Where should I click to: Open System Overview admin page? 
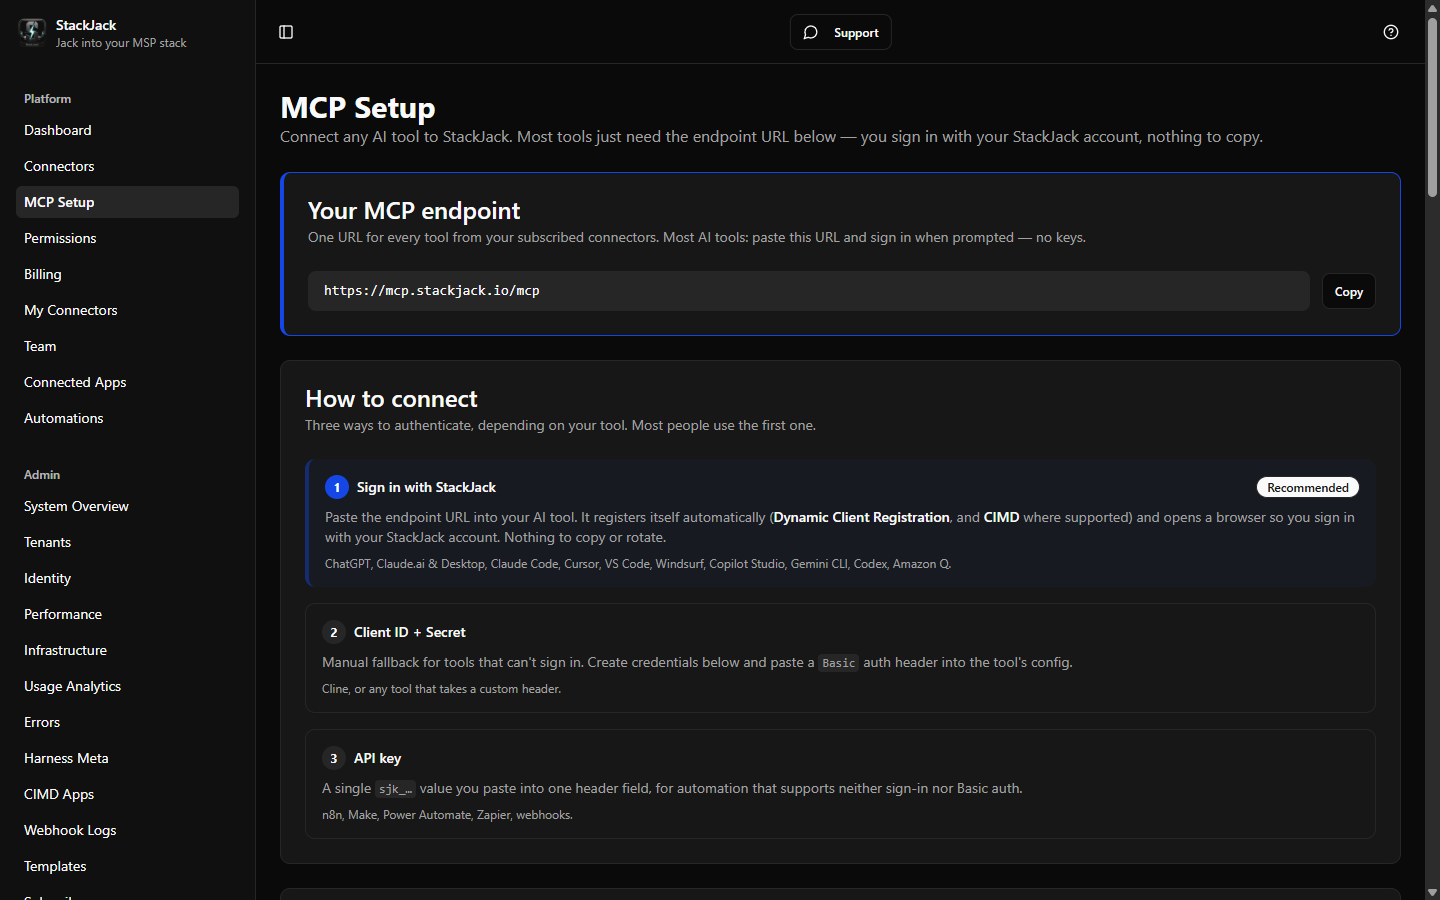pos(127,506)
